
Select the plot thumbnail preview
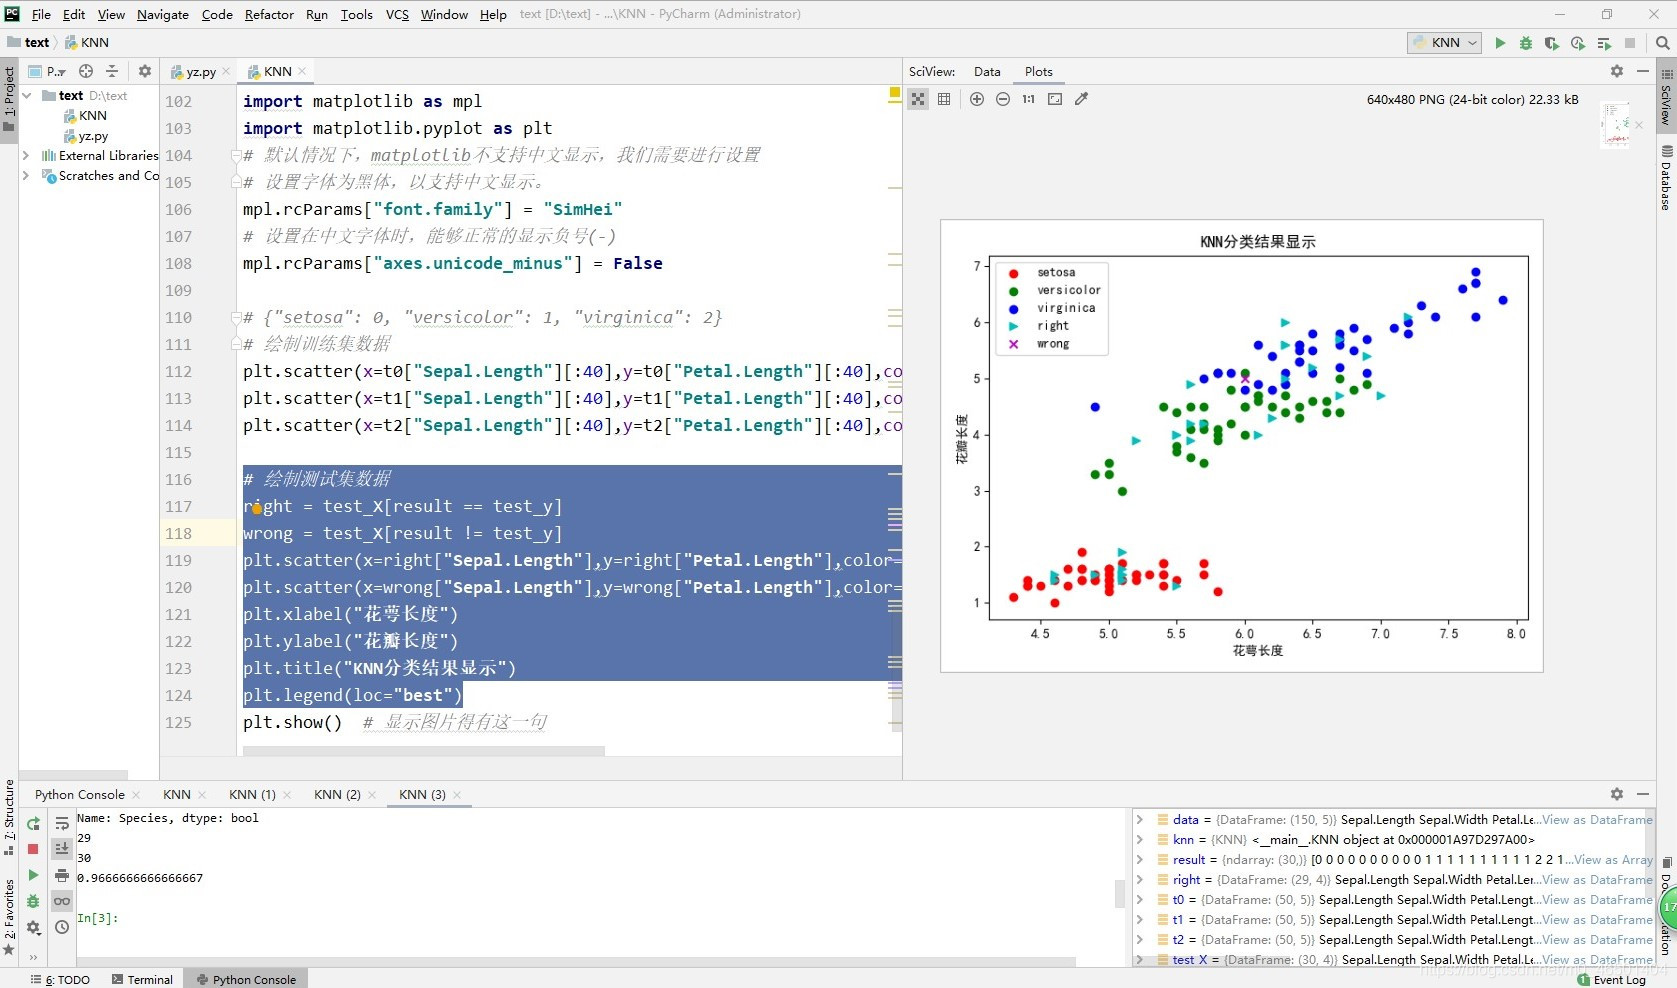[x=1615, y=126]
